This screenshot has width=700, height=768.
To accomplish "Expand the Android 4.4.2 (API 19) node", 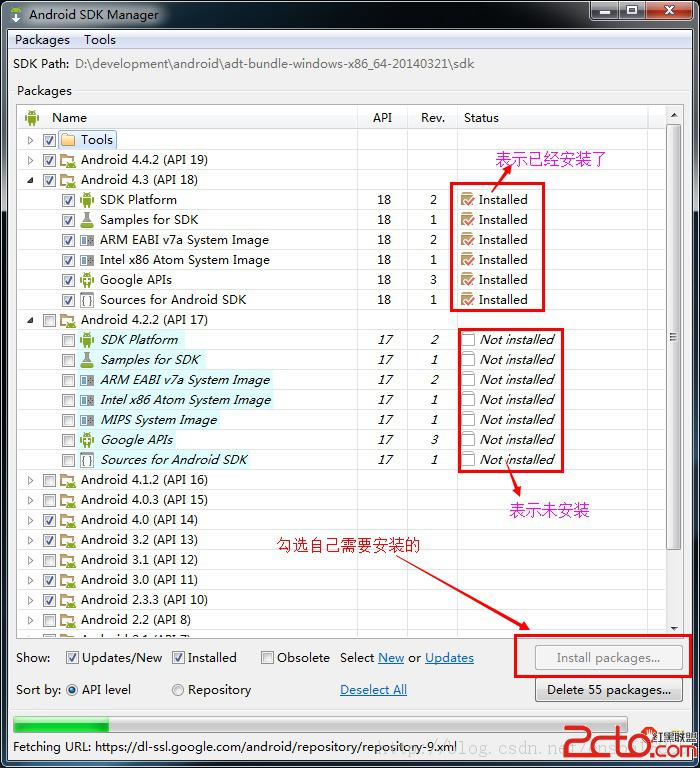I will (30, 160).
